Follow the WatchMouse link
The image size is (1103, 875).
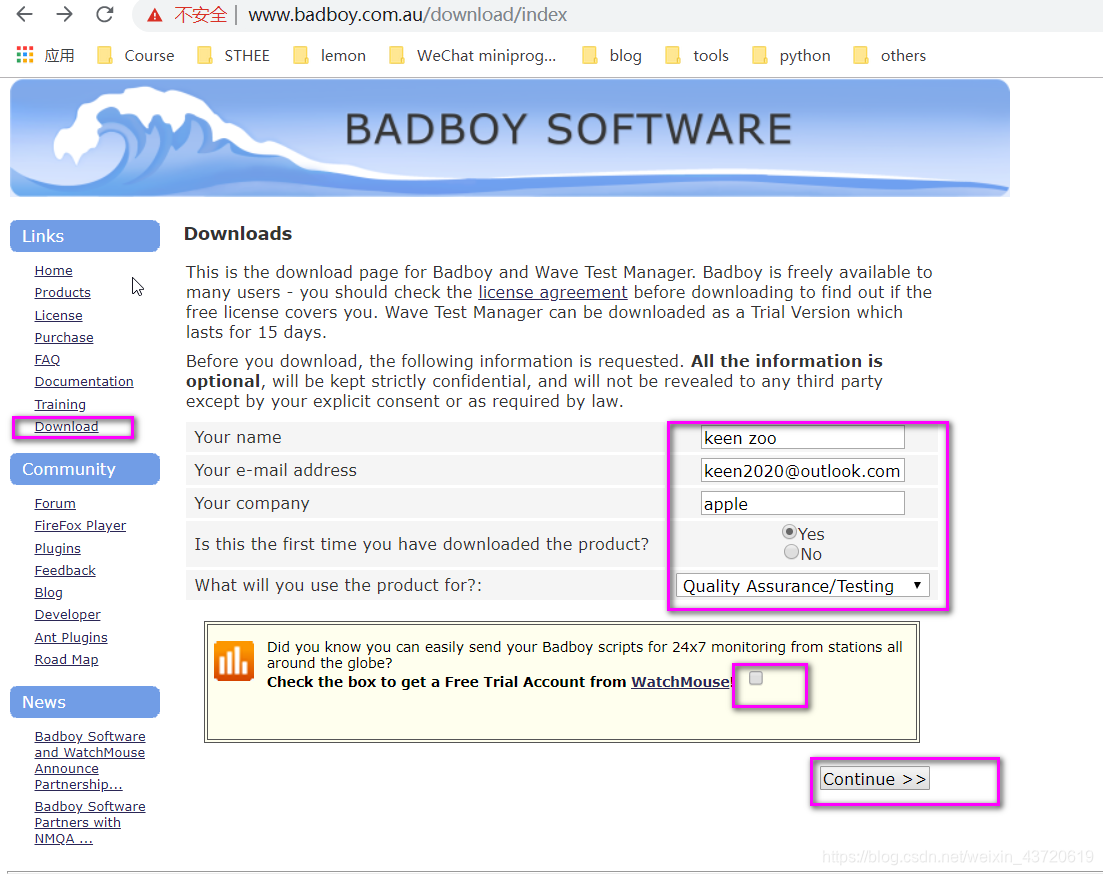(x=681, y=682)
